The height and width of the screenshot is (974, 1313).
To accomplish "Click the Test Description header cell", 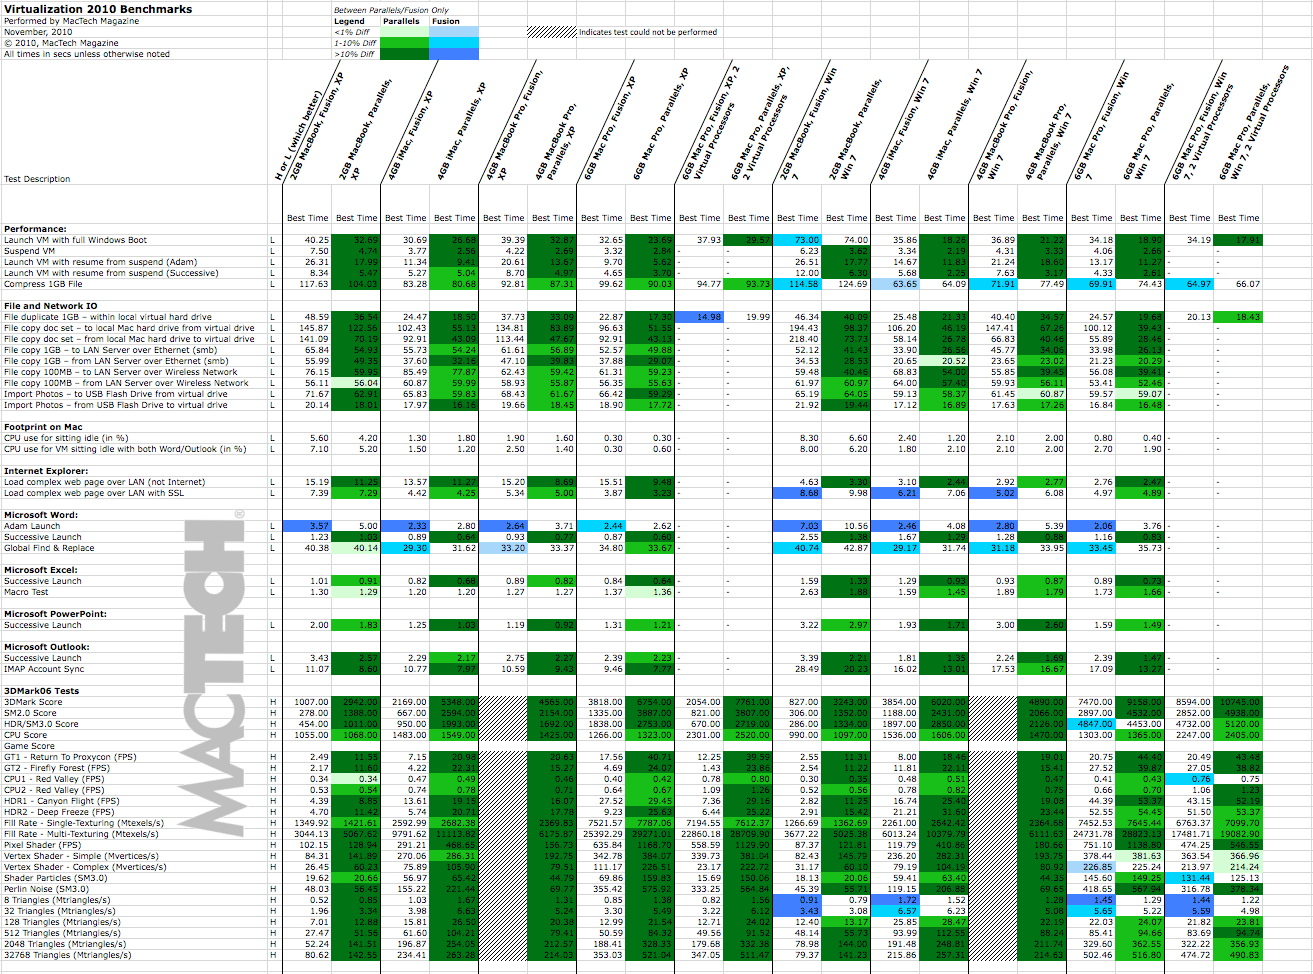I will click(x=37, y=179).
